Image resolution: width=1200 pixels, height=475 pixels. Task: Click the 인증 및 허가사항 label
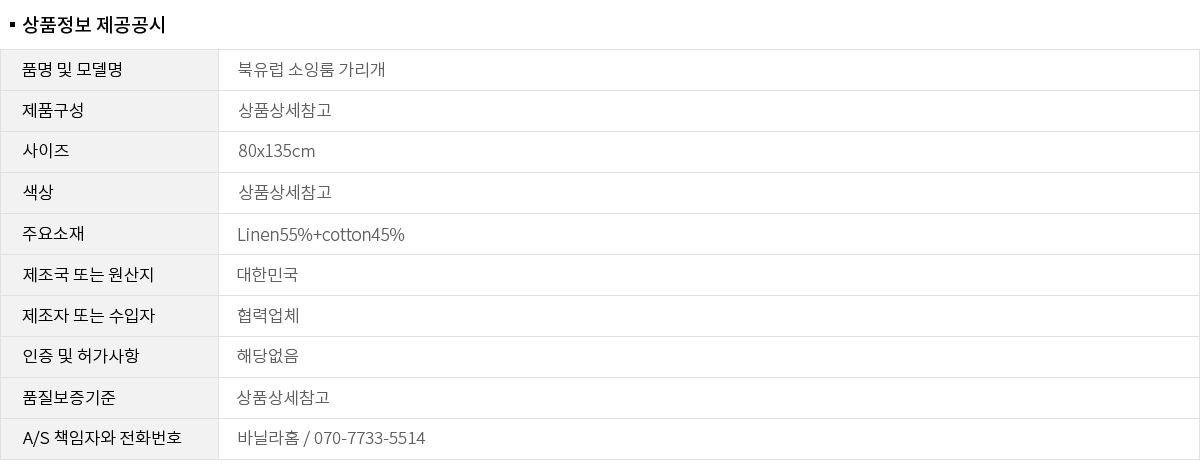[81, 356]
